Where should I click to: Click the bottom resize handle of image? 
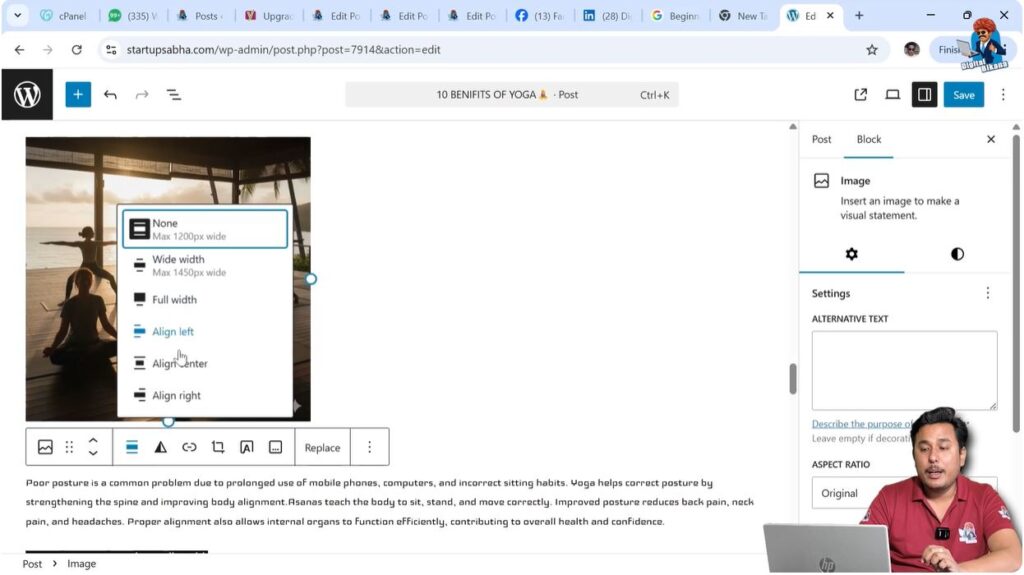tap(168, 421)
